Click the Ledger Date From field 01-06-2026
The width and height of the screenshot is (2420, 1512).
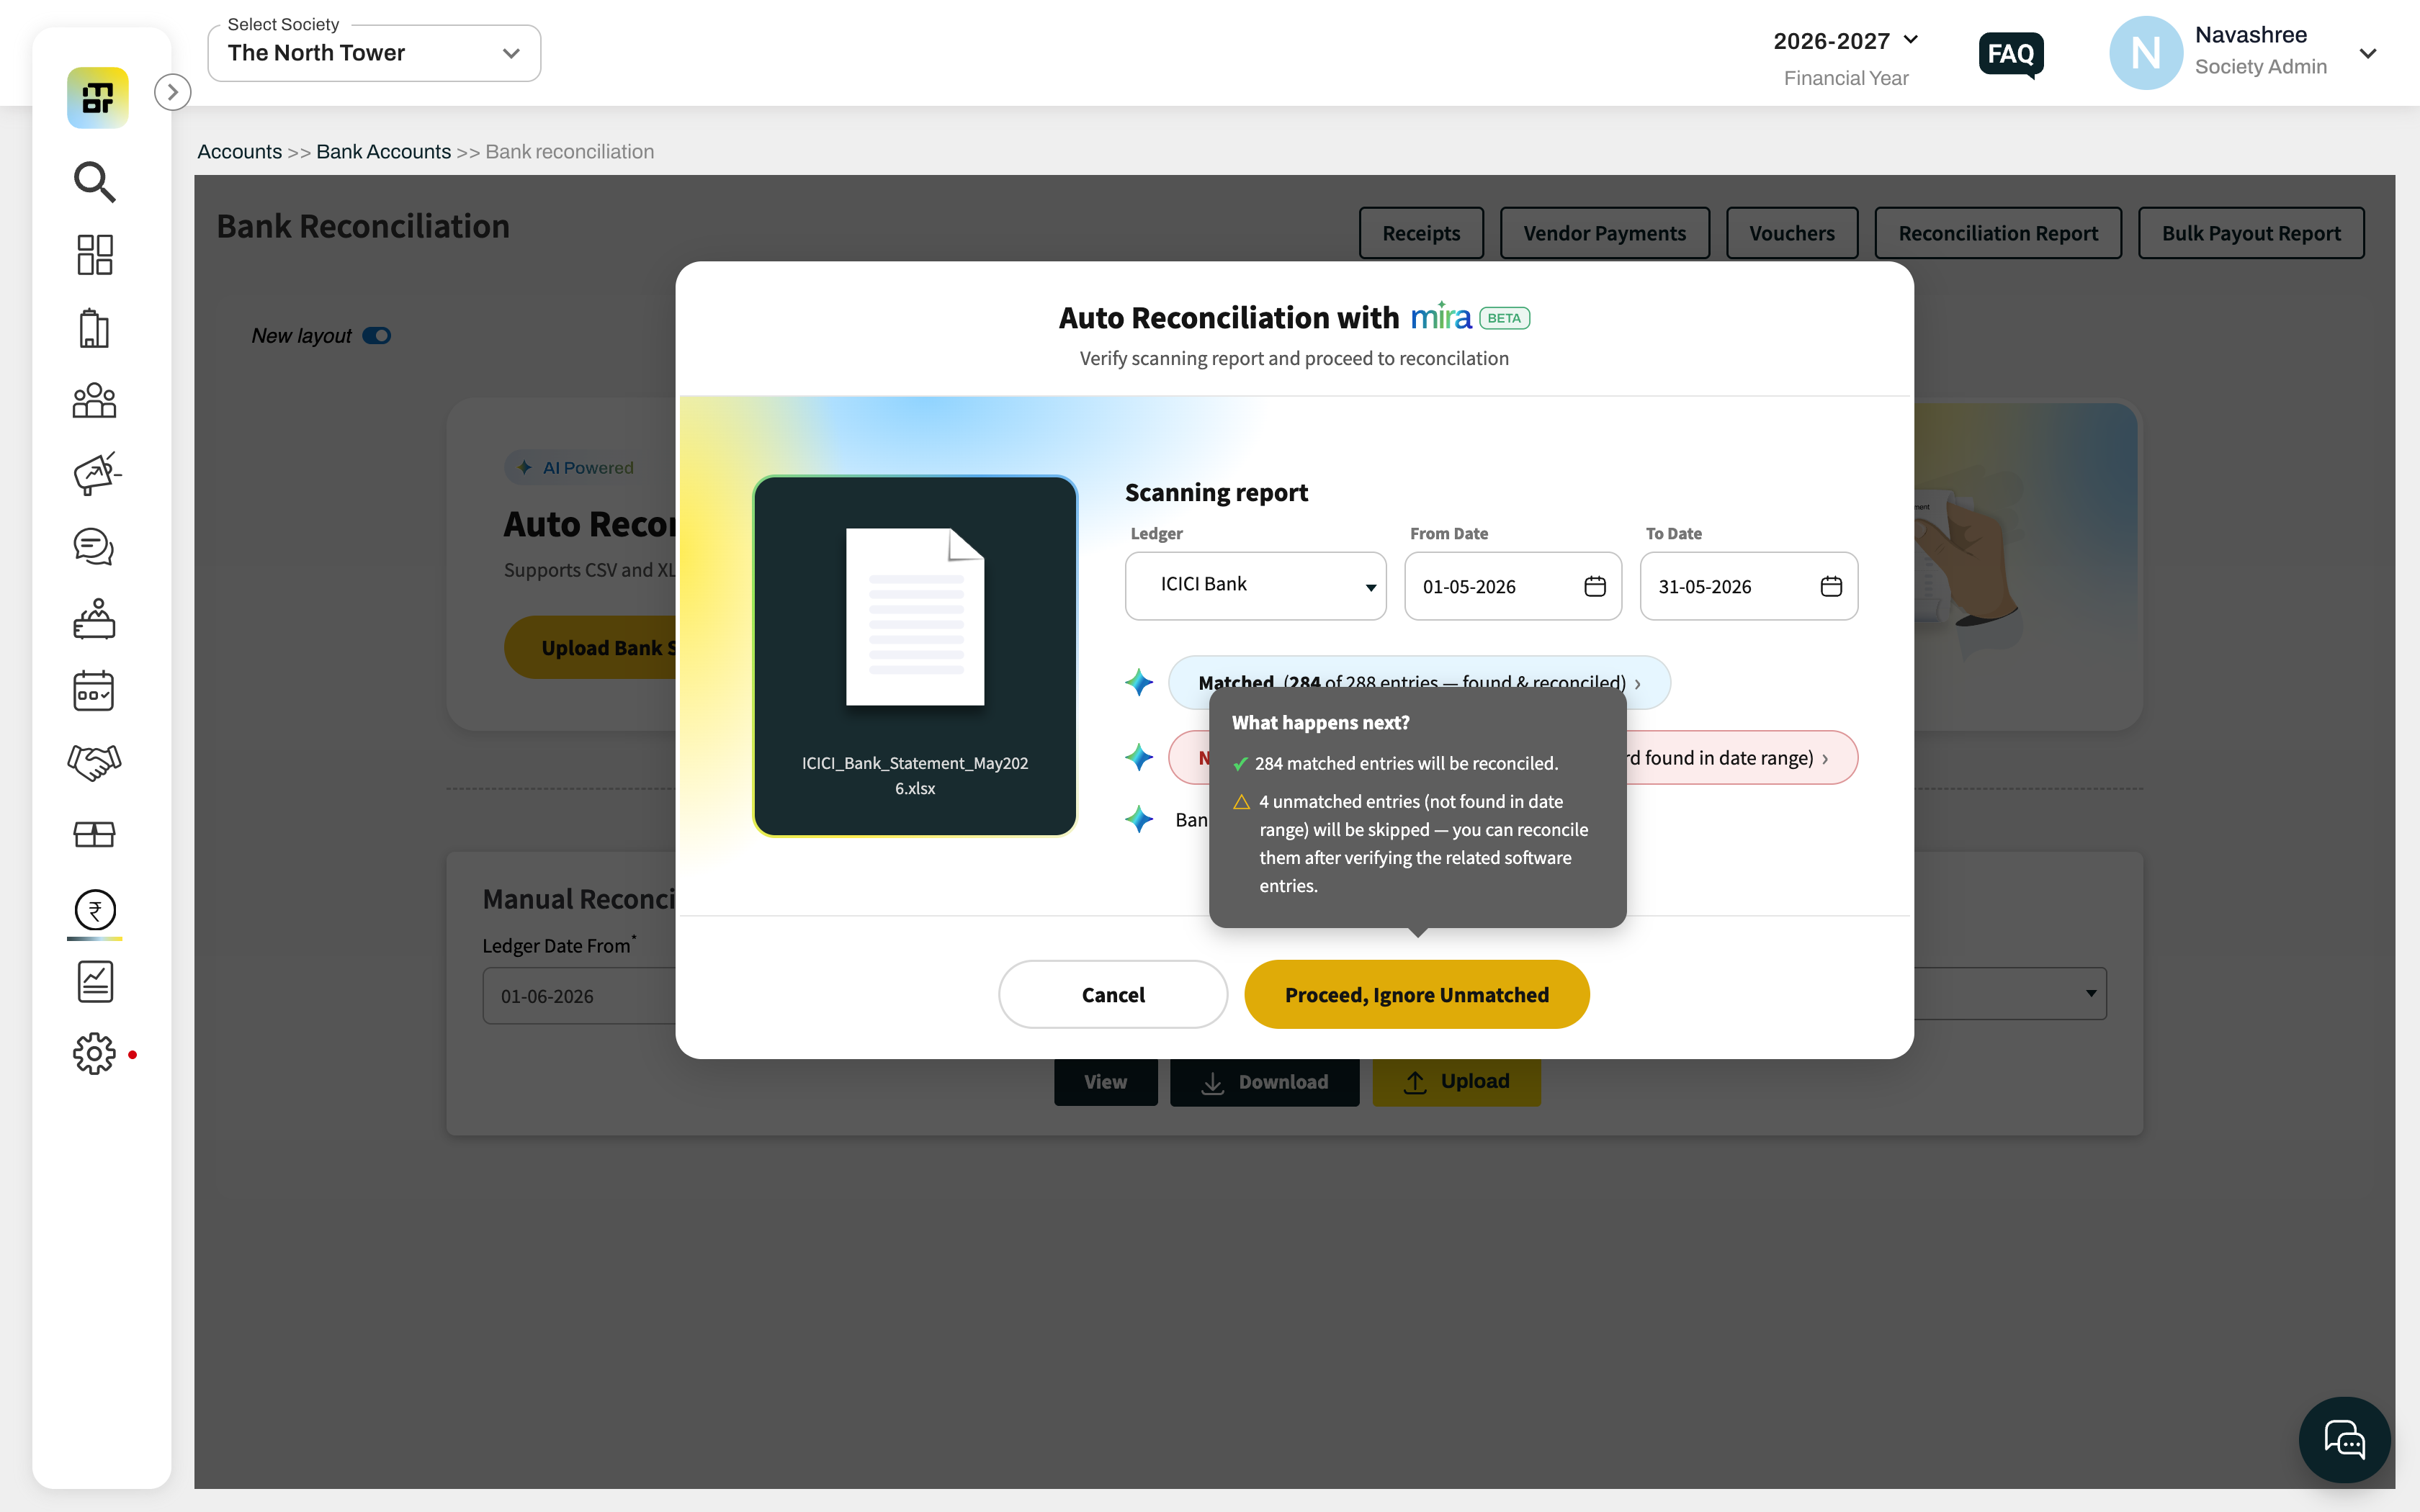[x=580, y=996]
